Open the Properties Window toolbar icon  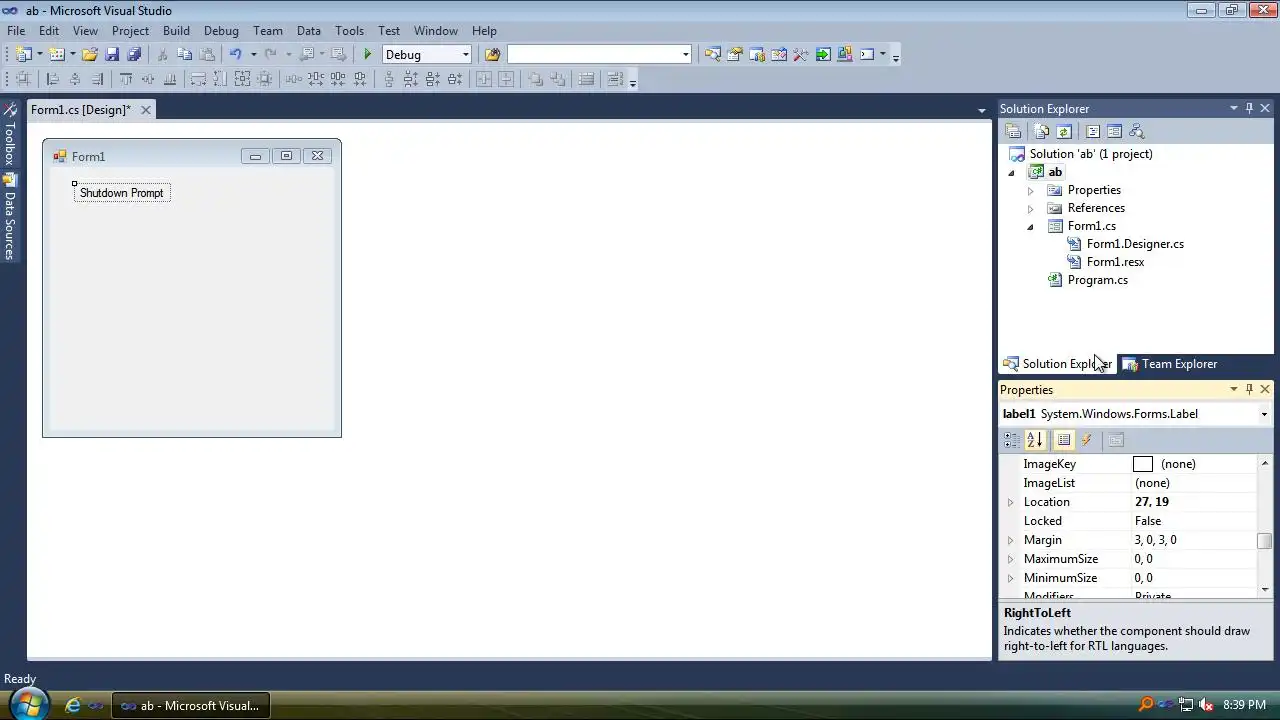tap(734, 54)
